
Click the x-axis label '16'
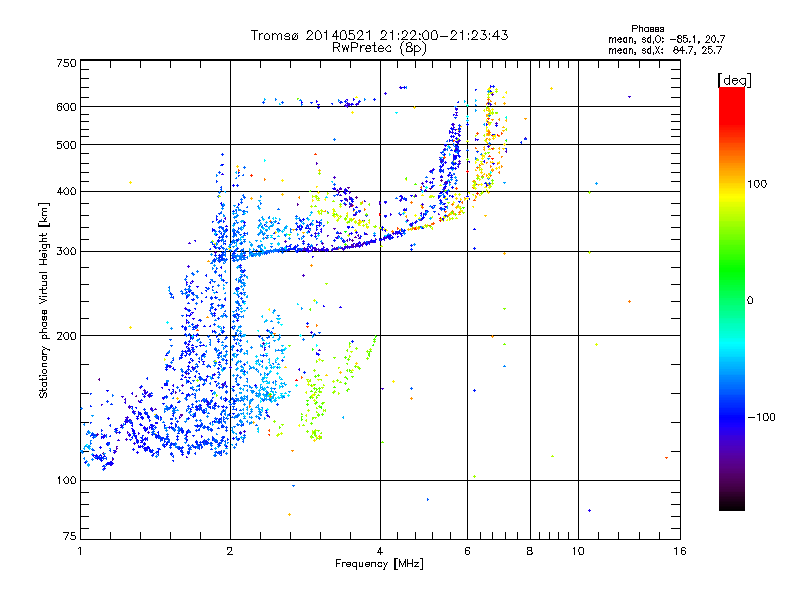pos(680,551)
